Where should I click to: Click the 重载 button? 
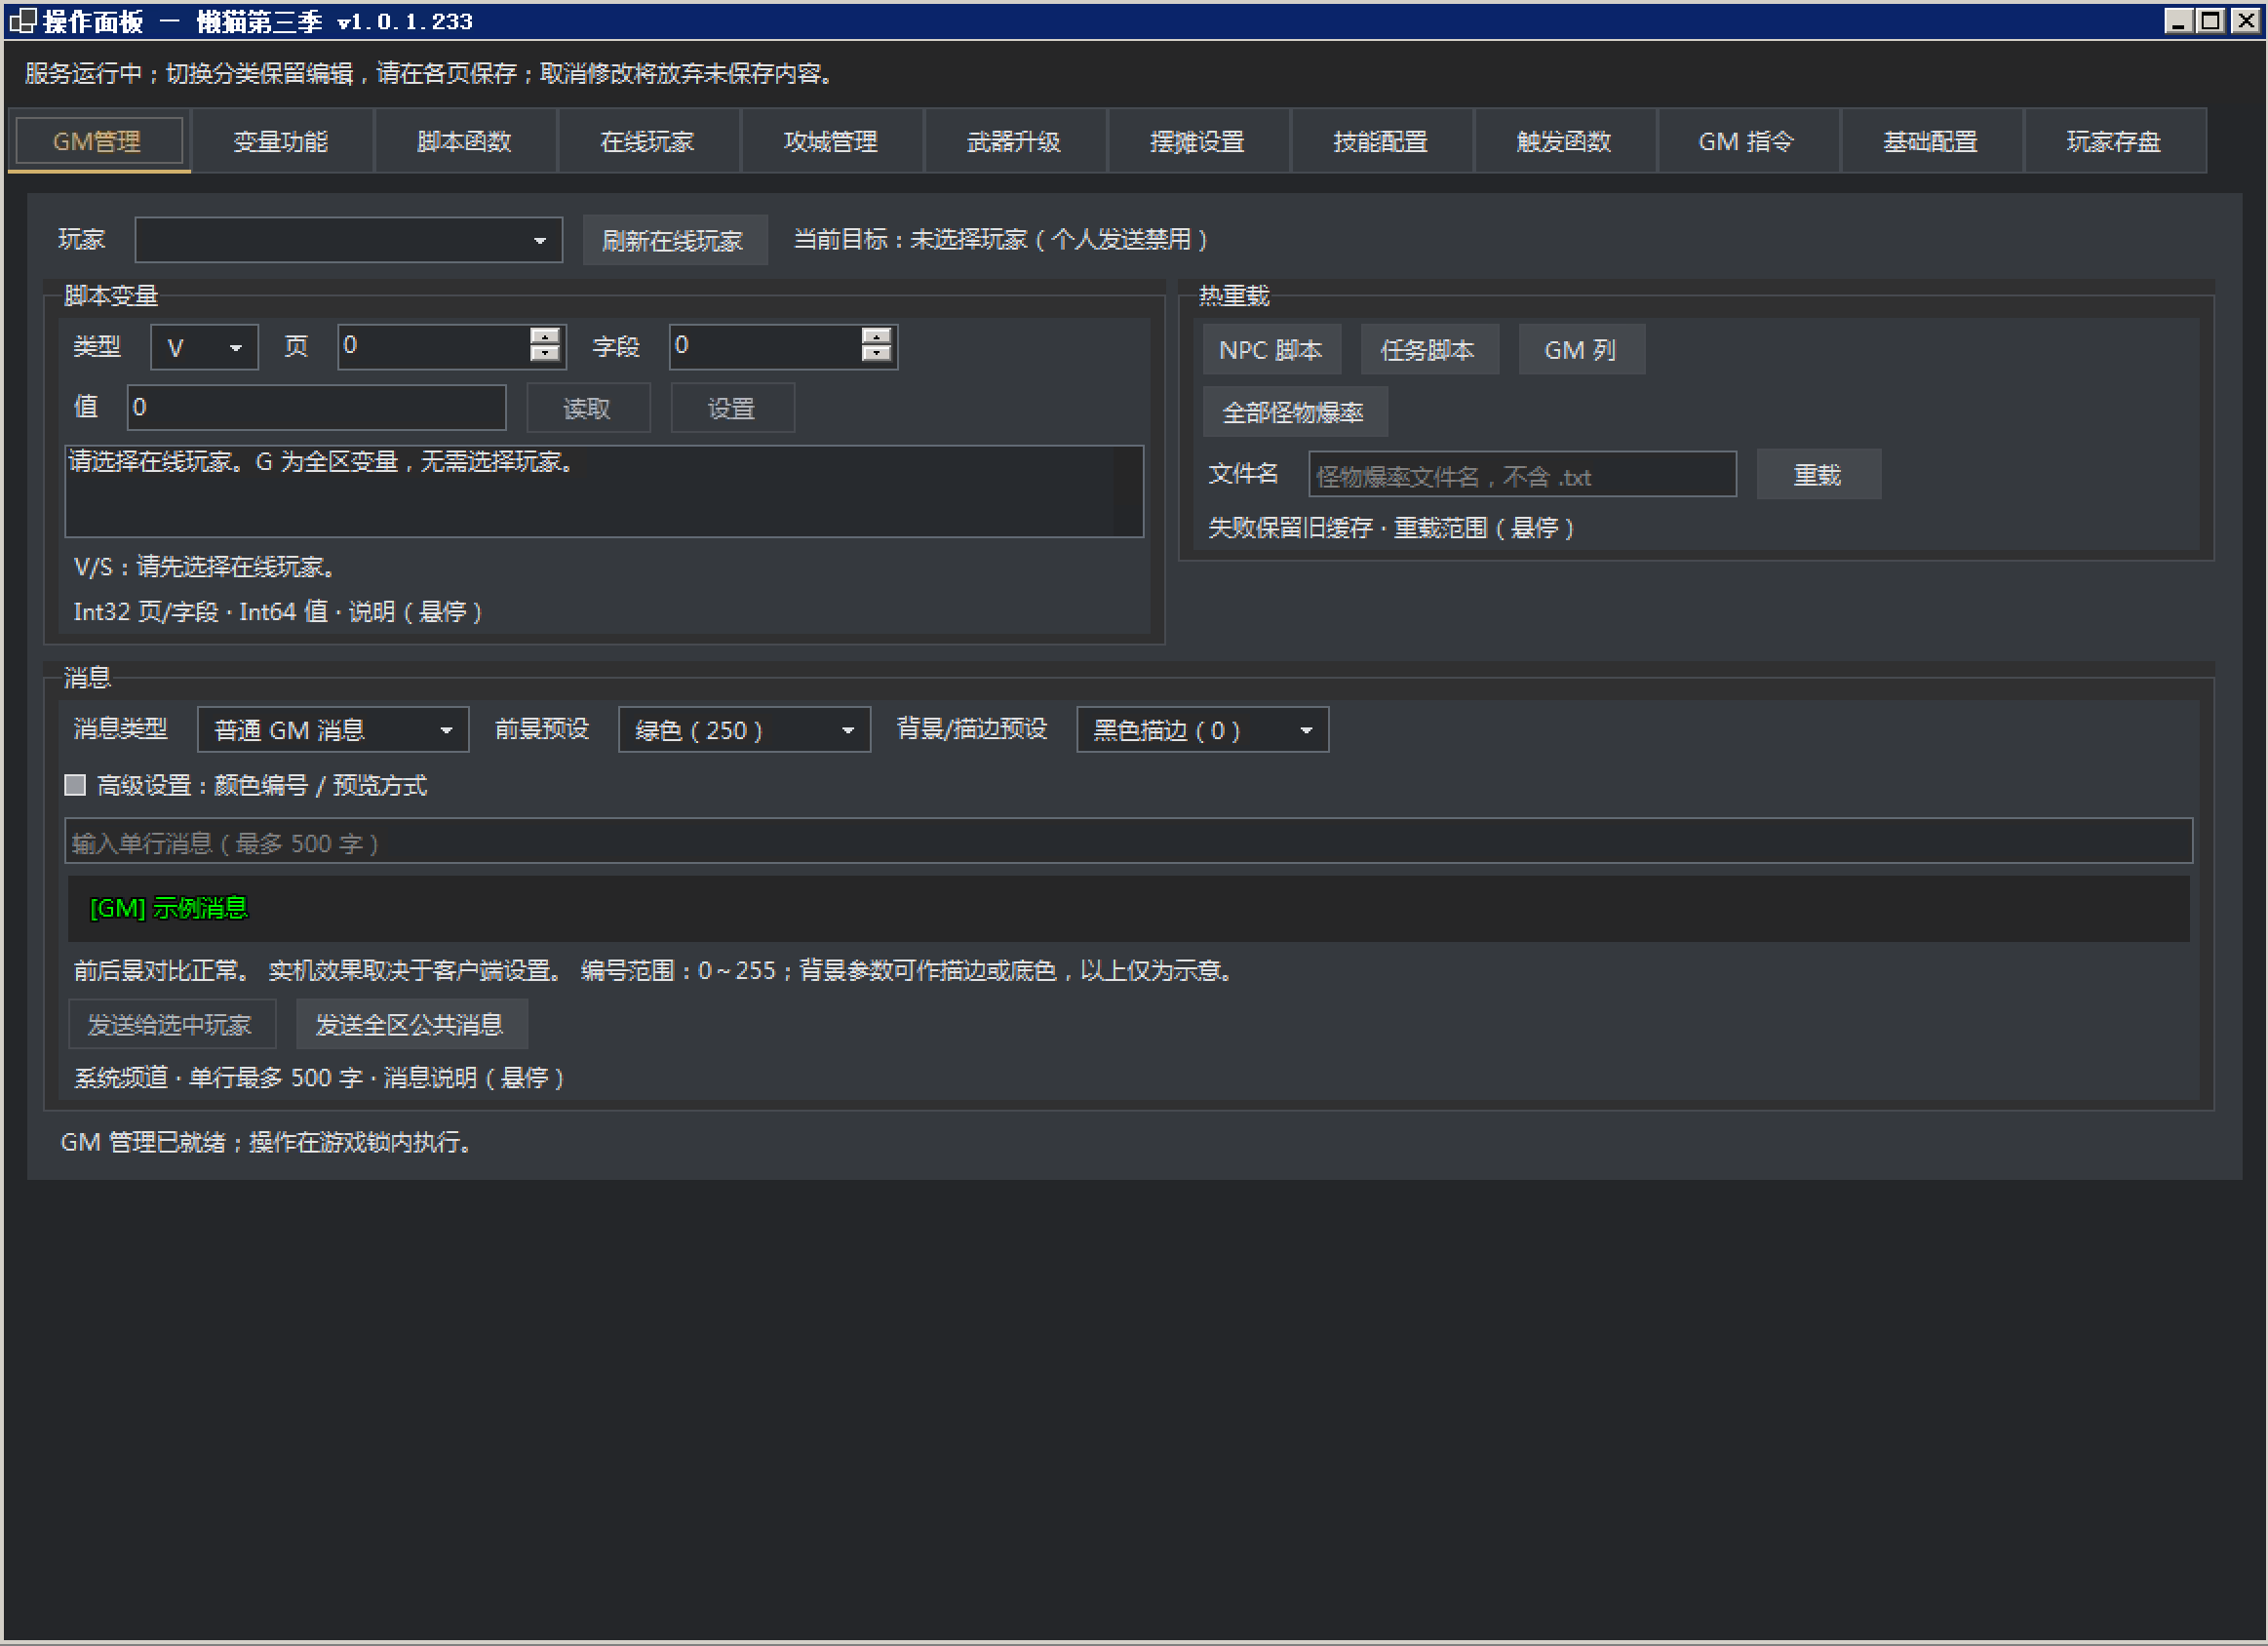tap(1818, 475)
